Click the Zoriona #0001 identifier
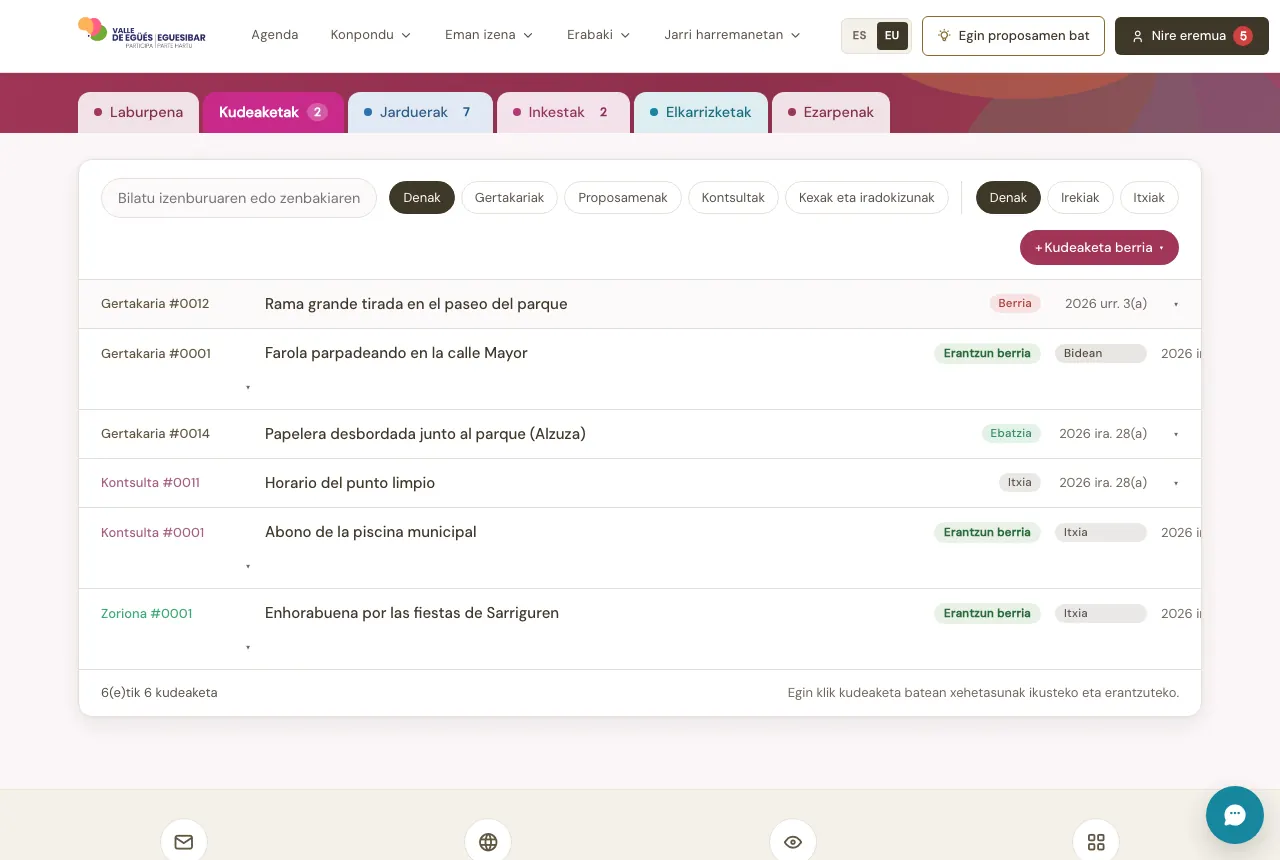This screenshot has height=860, width=1280. tap(147, 613)
